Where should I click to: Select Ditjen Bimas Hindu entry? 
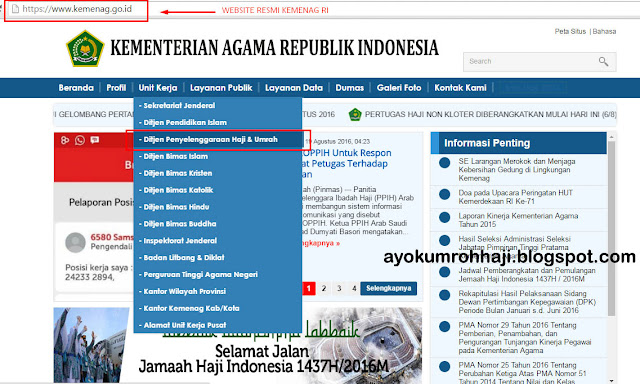[218, 207]
